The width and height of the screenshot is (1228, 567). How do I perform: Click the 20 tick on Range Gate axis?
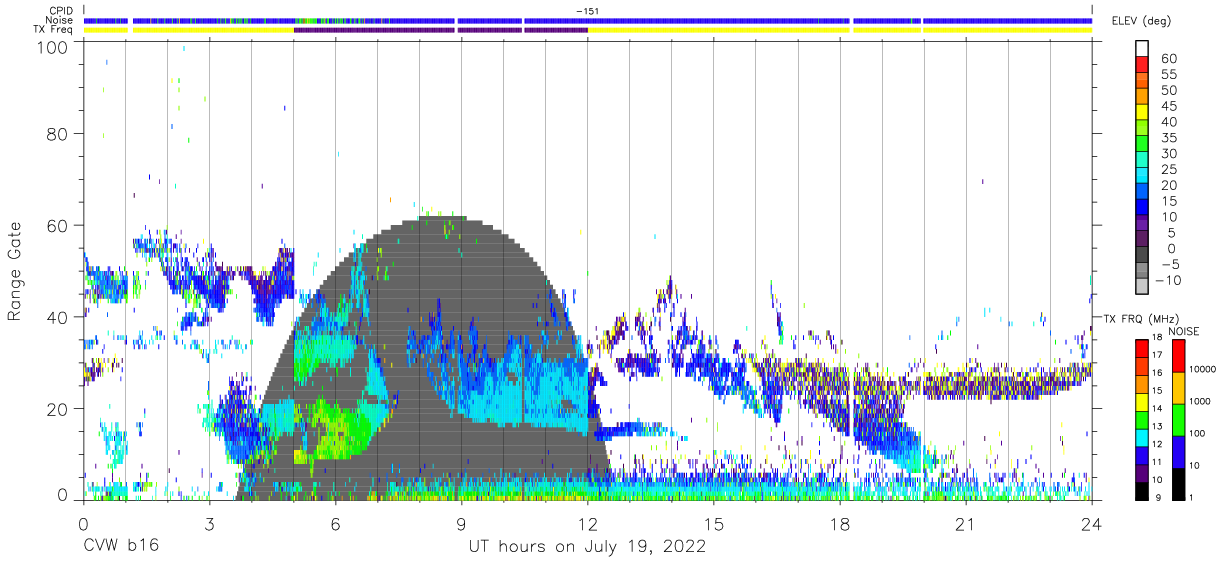[58, 409]
